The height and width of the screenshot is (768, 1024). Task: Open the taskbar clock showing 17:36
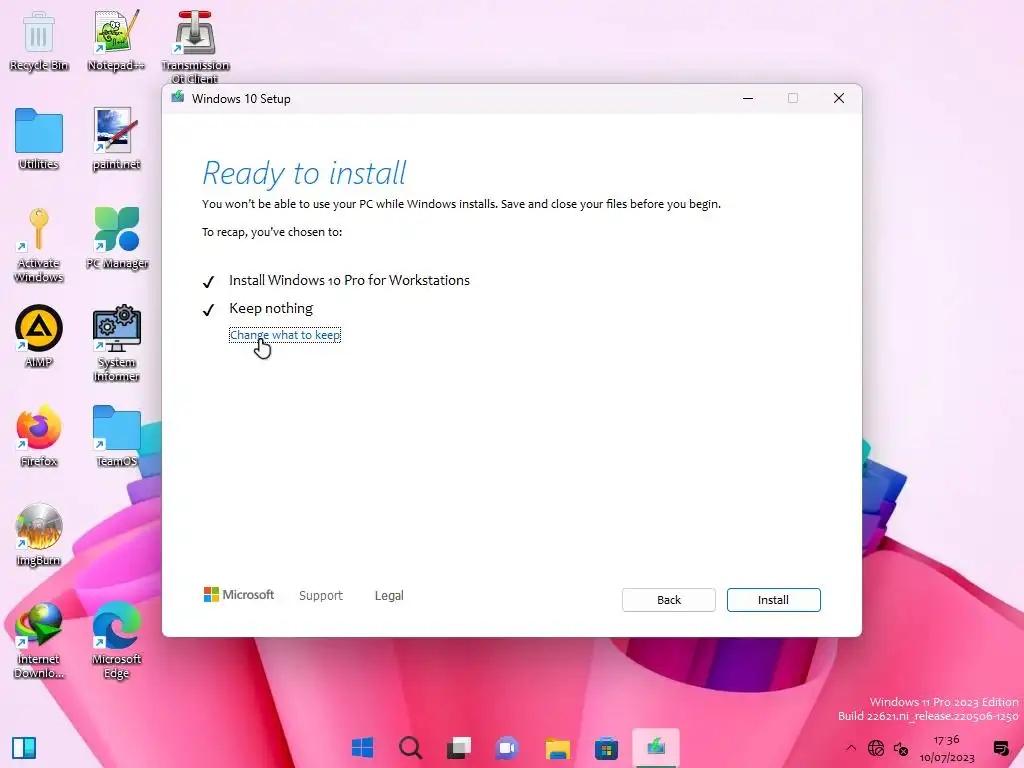(946, 748)
